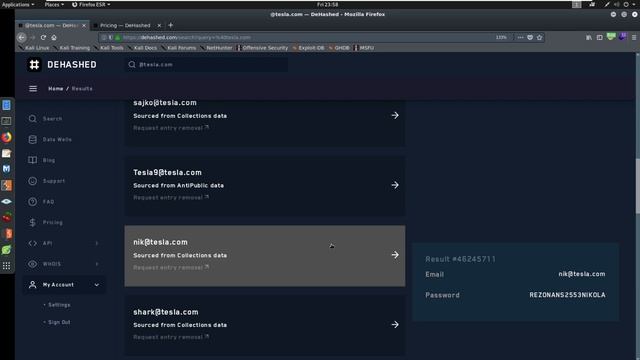Open the GHDB bookmark

(339, 48)
